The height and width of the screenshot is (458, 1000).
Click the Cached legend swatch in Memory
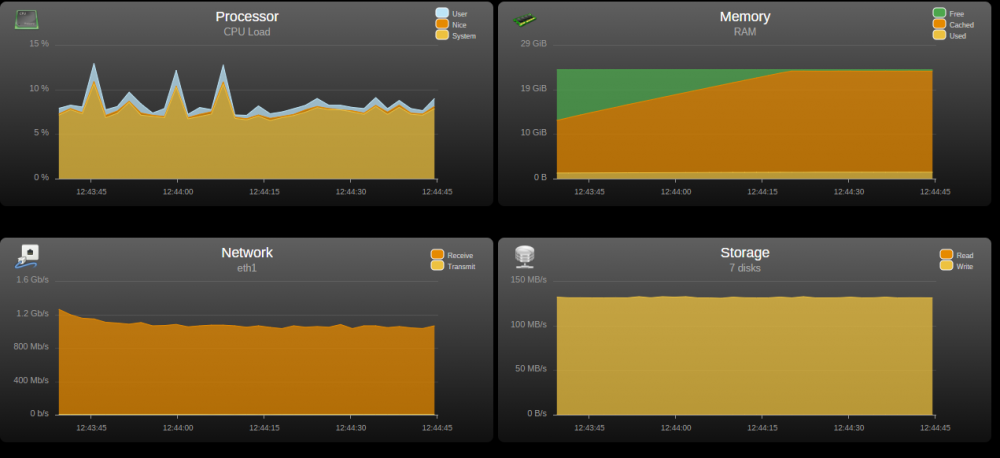click(939, 24)
